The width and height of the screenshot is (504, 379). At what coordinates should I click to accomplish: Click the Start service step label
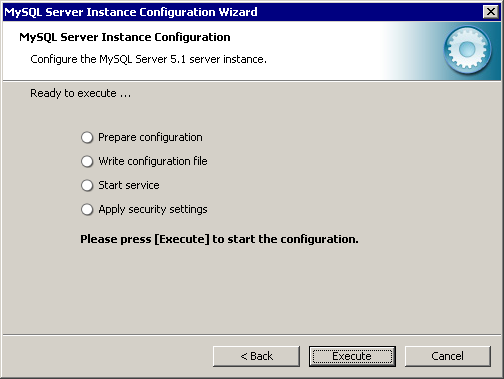coord(129,185)
